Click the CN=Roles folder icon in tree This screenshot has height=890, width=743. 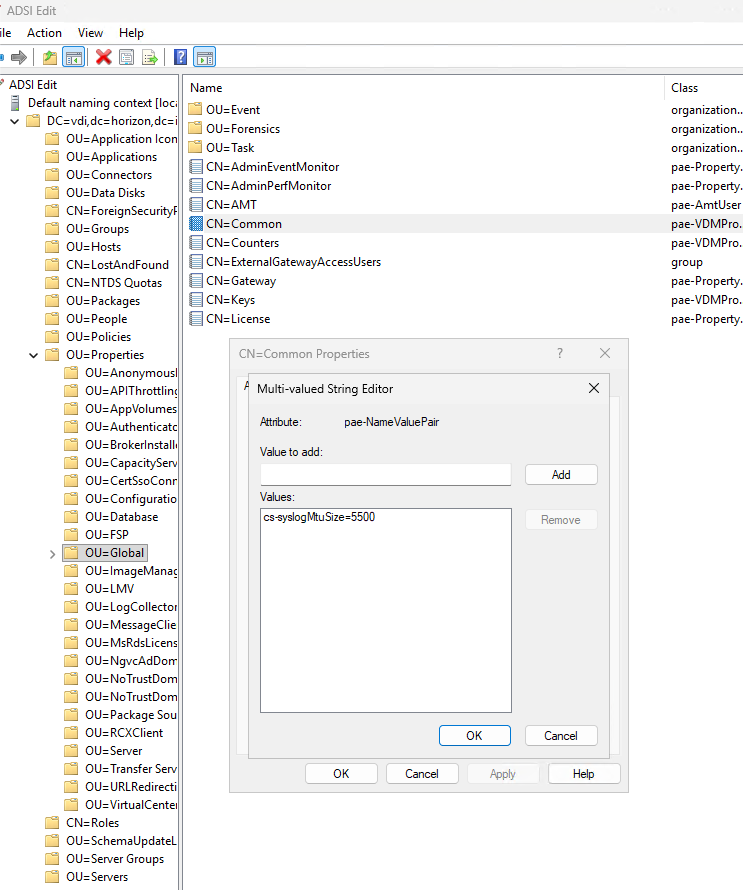[52, 822]
